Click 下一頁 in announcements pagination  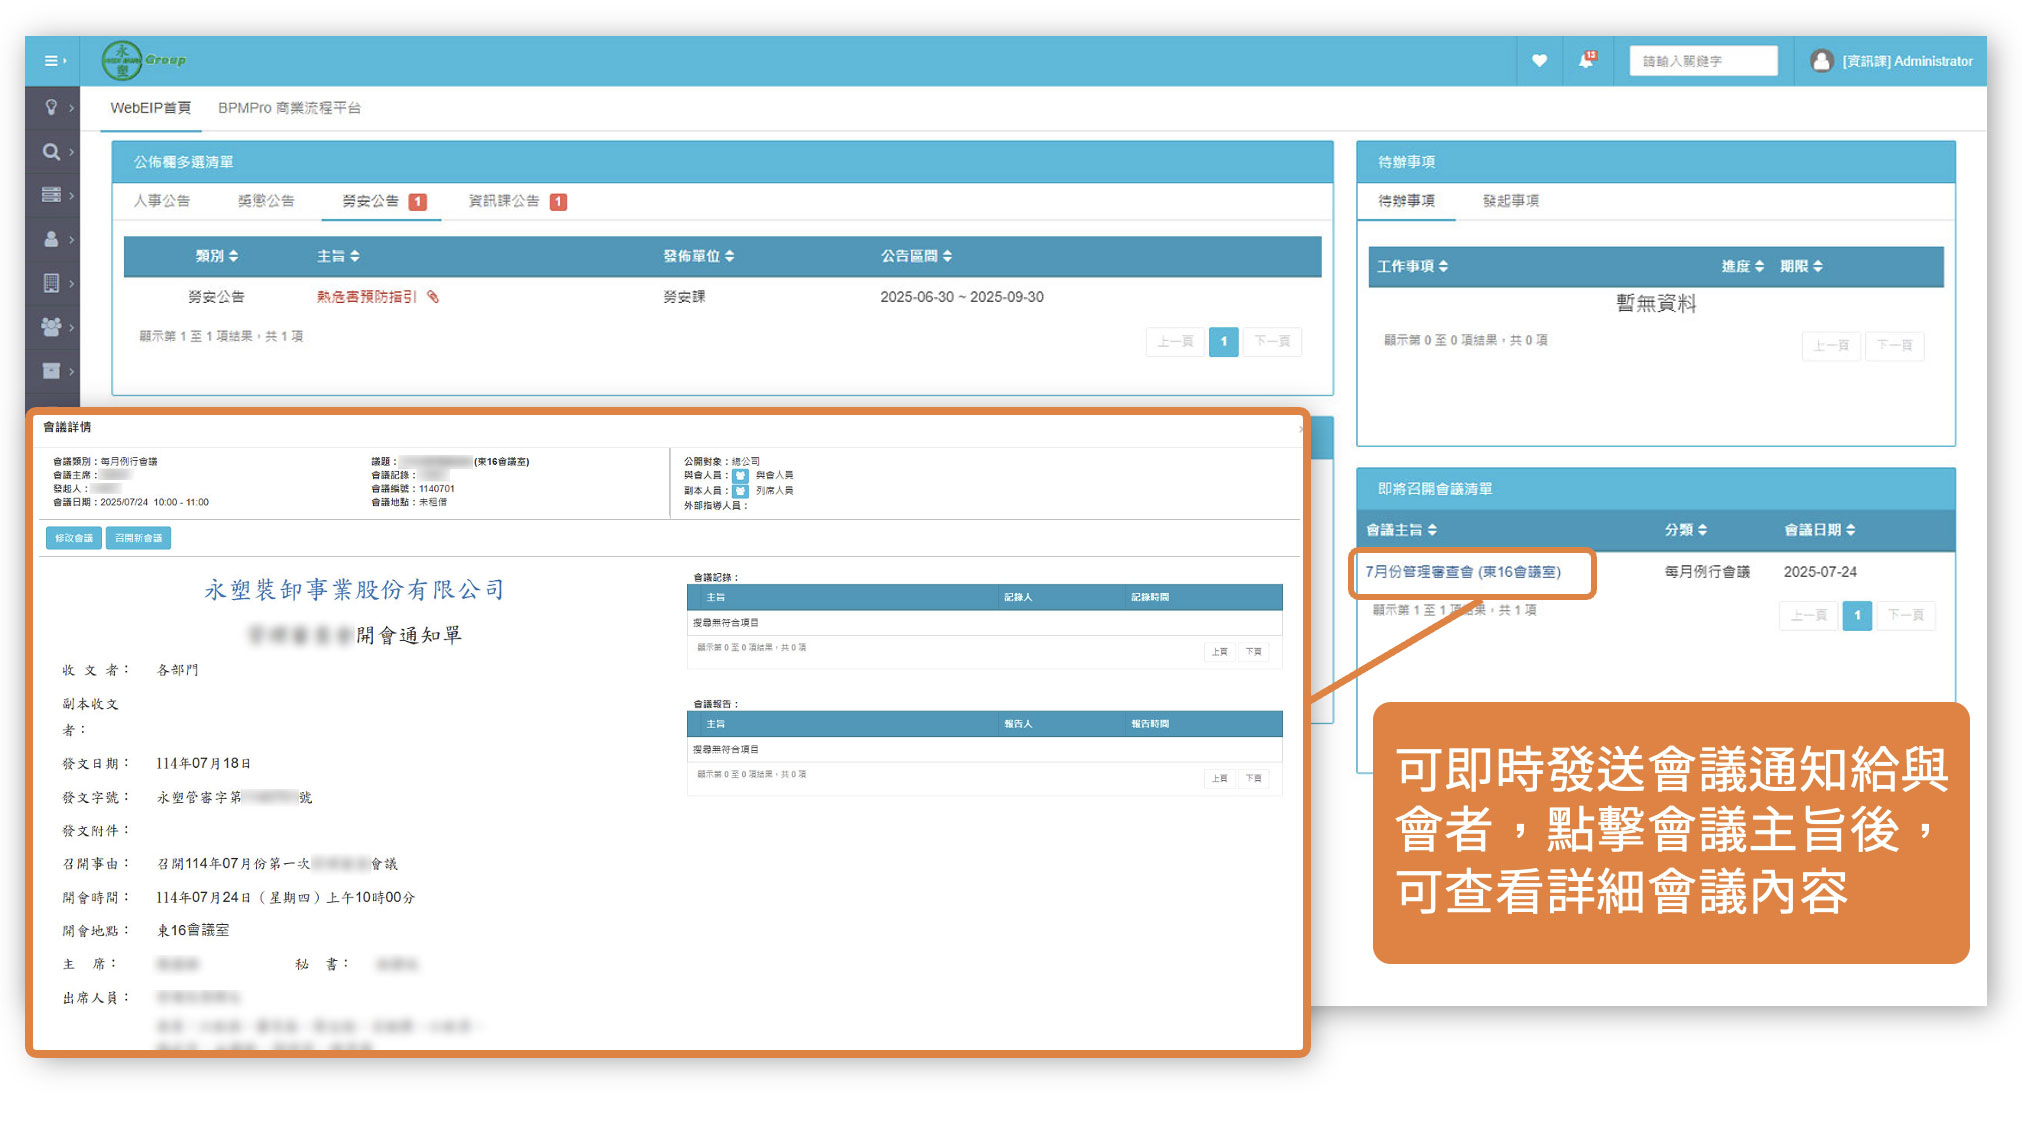(x=1272, y=342)
